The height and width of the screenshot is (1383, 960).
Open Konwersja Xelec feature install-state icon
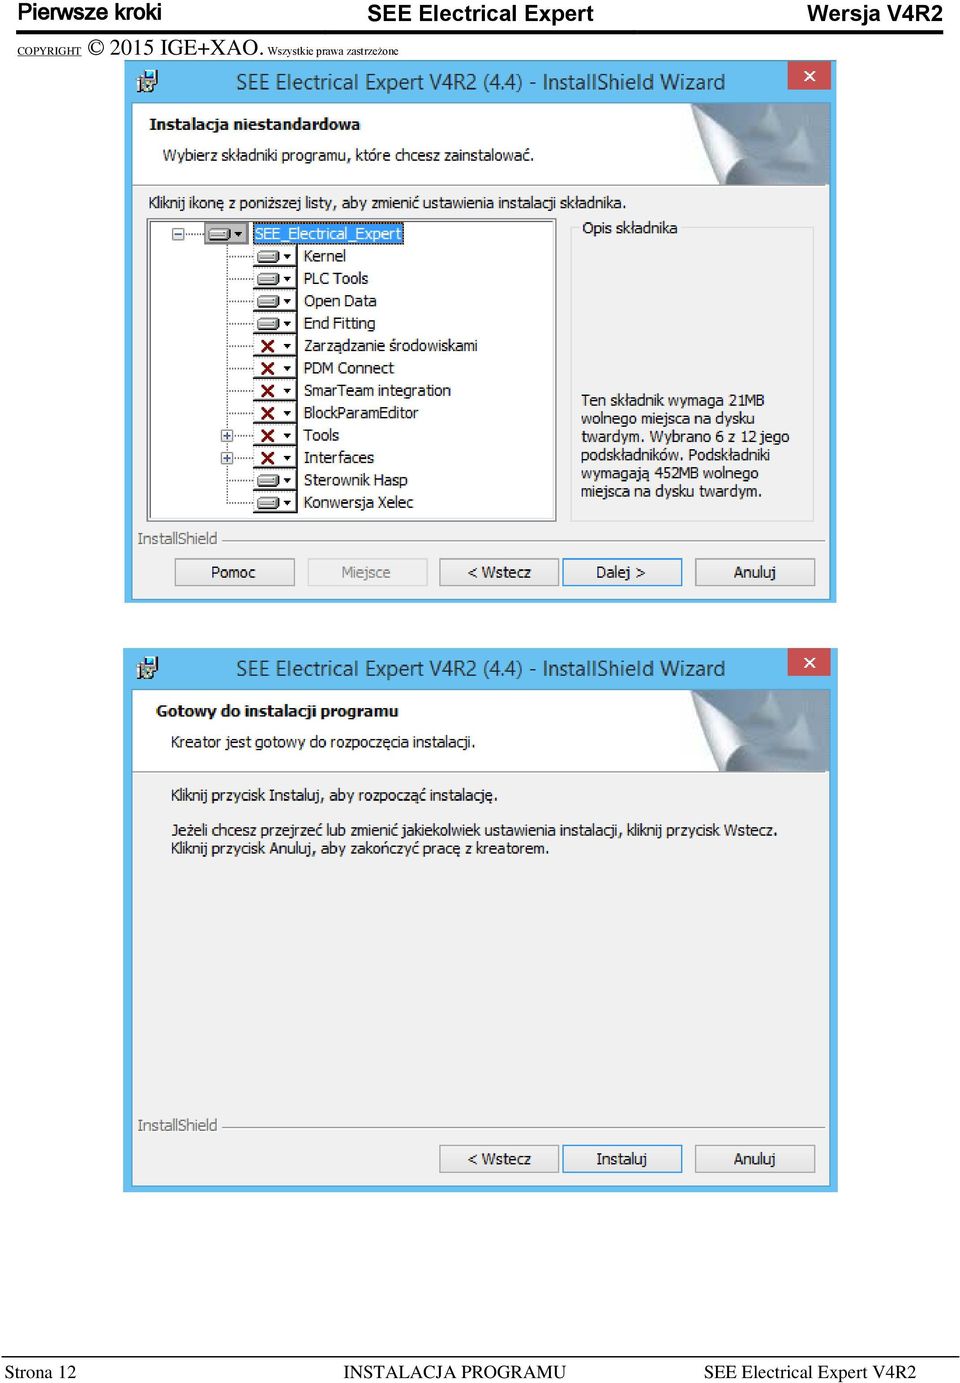(274, 503)
